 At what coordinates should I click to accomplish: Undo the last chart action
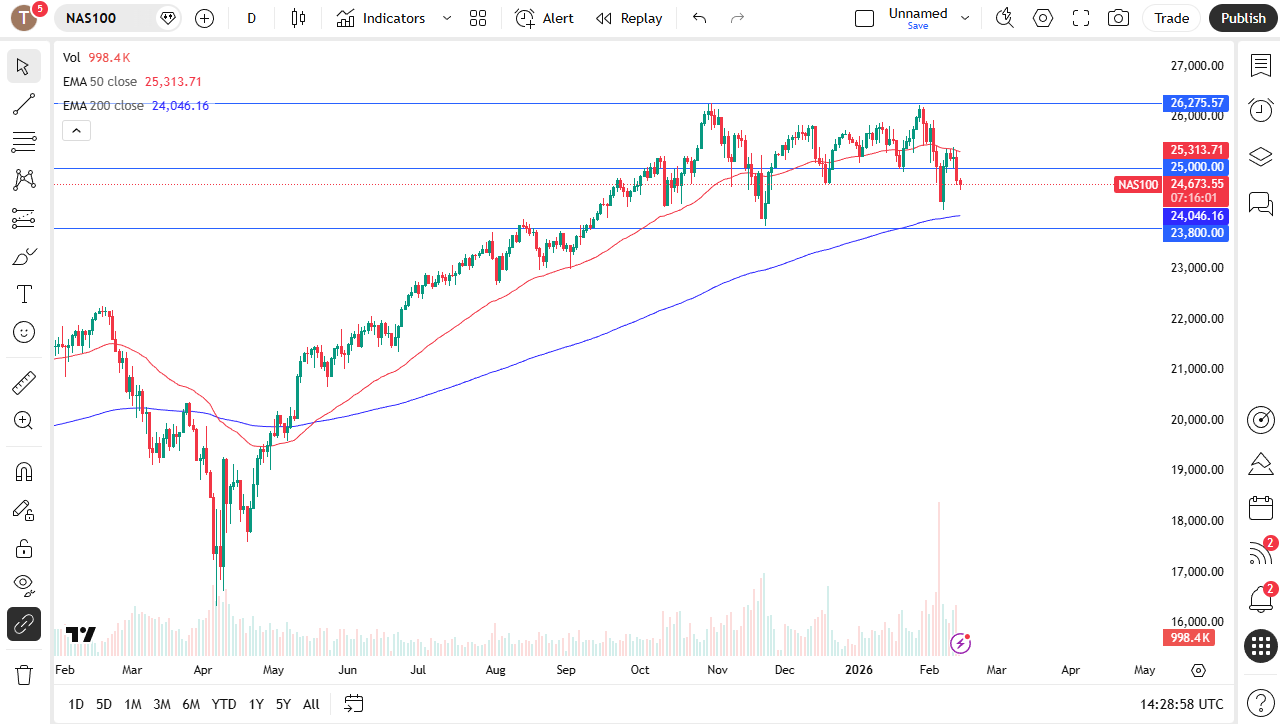pos(700,18)
